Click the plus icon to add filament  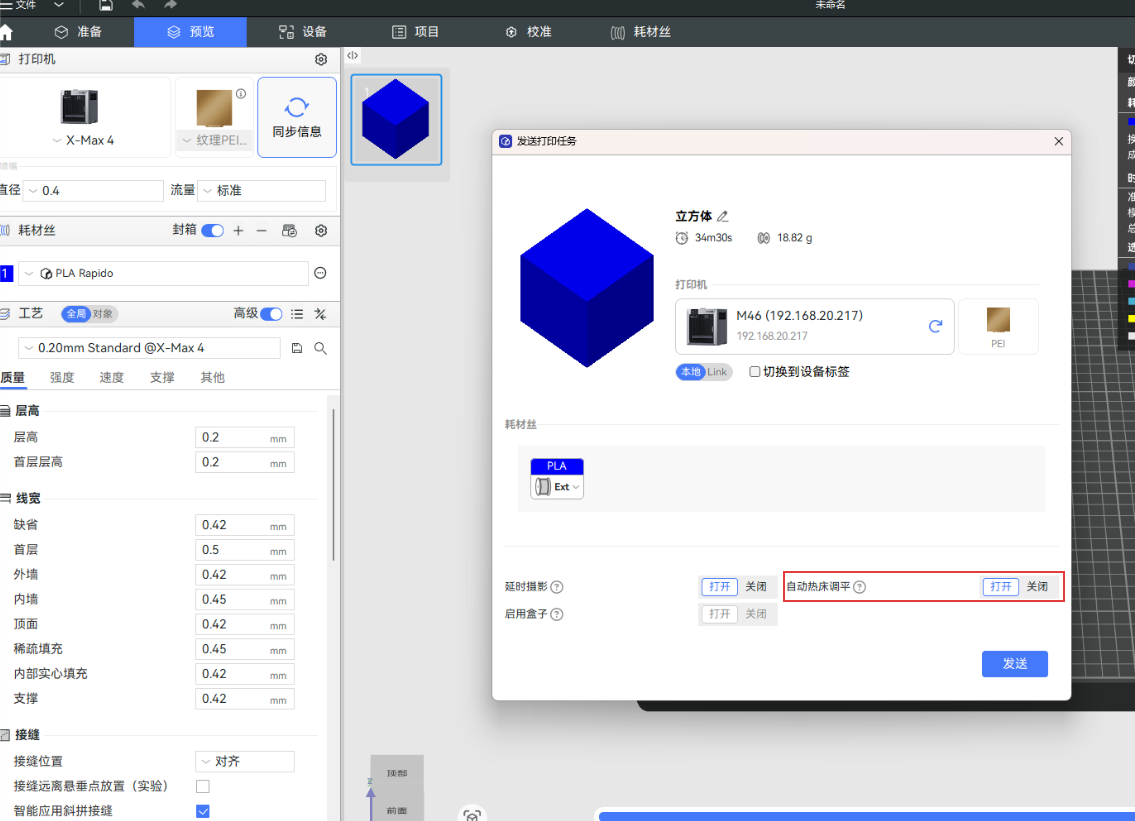pyautogui.click(x=238, y=231)
